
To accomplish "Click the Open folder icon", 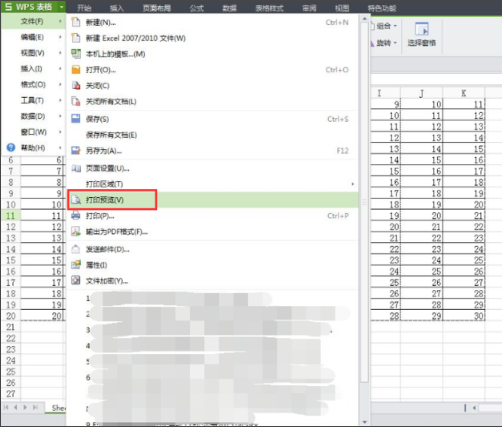I will (x=76, y=70).
